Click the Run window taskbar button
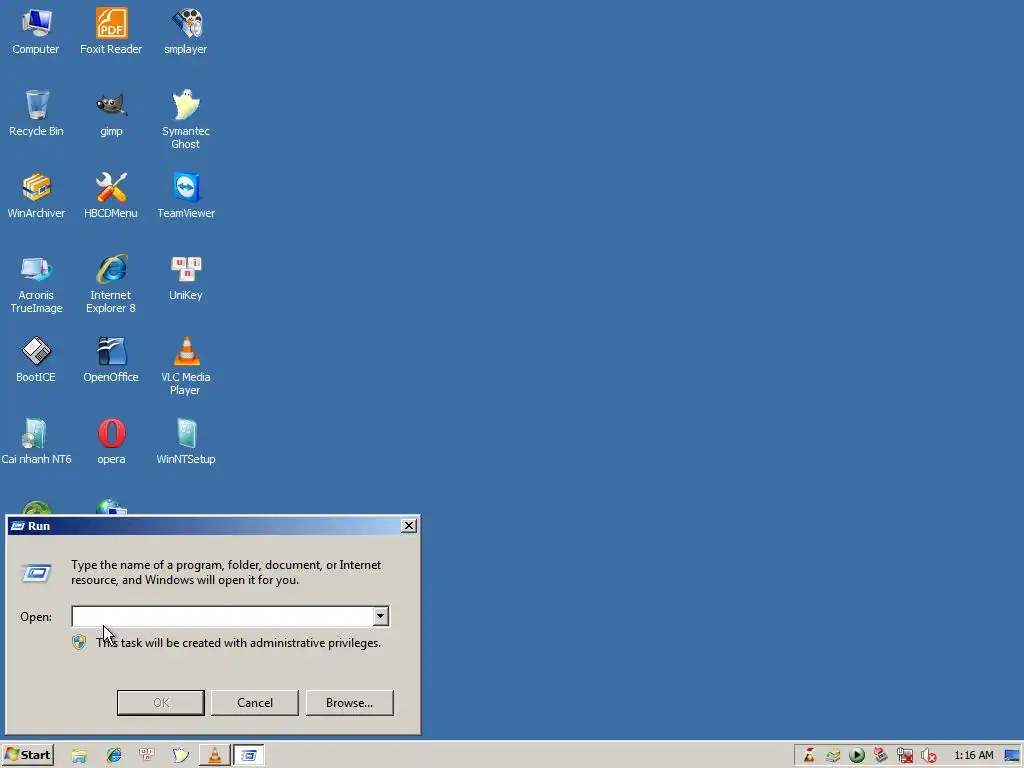The height and width of the screenshot is (768, 1024). pos(249,756)
